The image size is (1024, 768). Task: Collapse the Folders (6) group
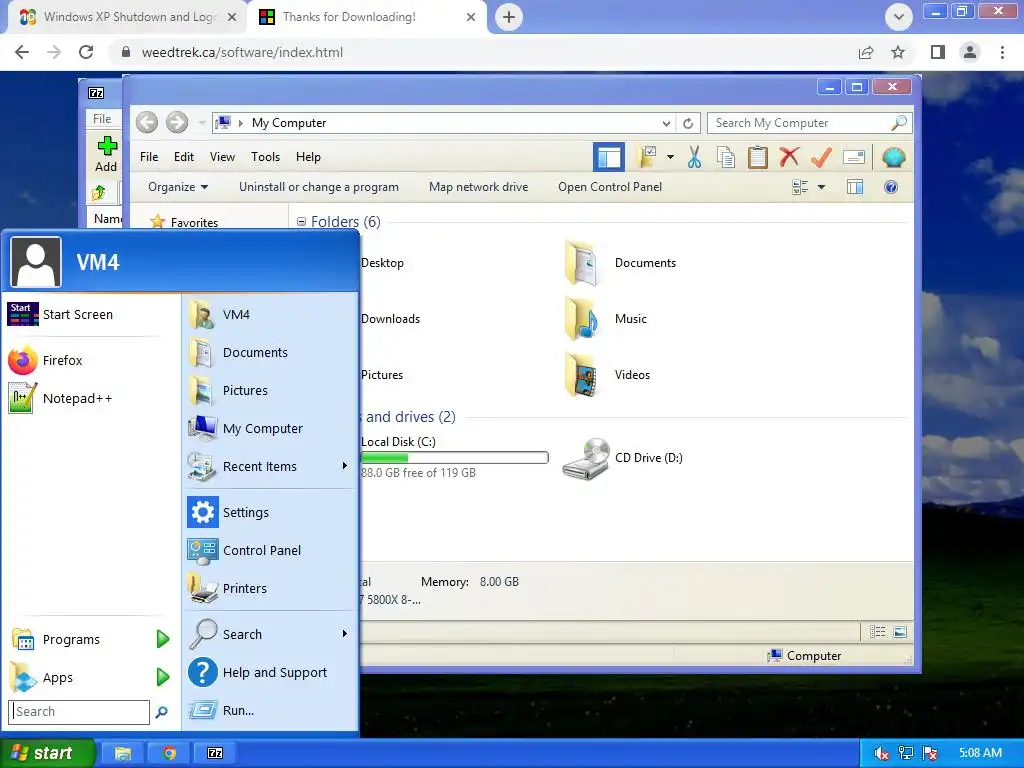[301, 222]
